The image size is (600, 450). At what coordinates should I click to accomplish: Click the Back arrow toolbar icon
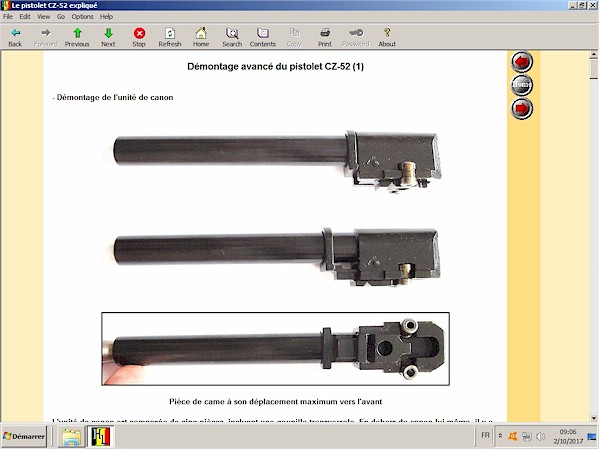(x=15, y=33)
